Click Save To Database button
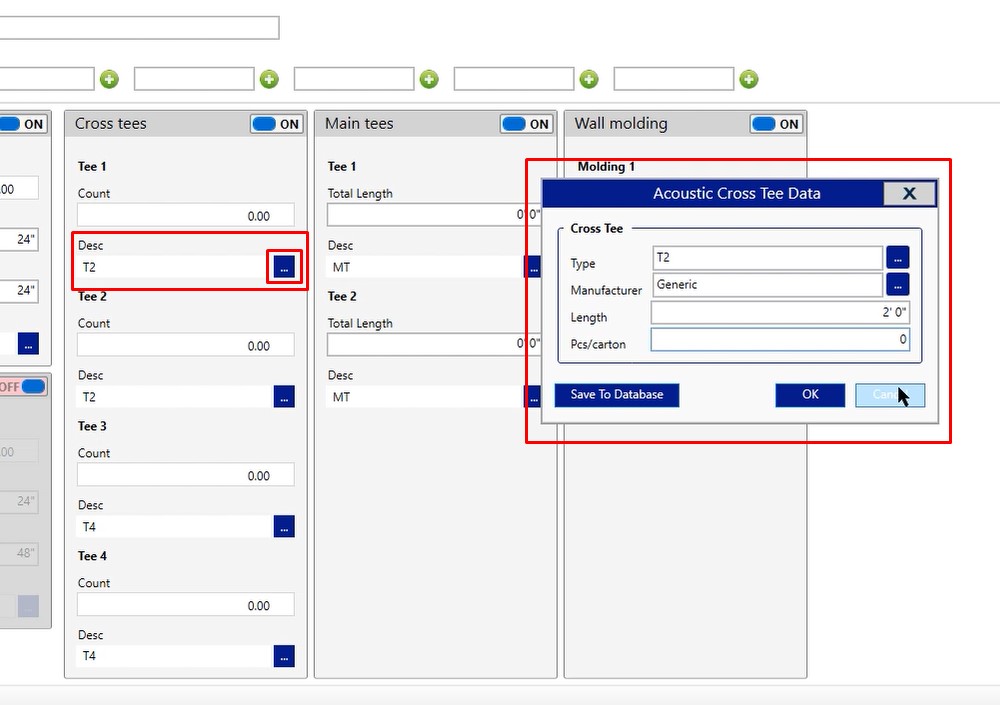1000x705 pixels. 616,395
